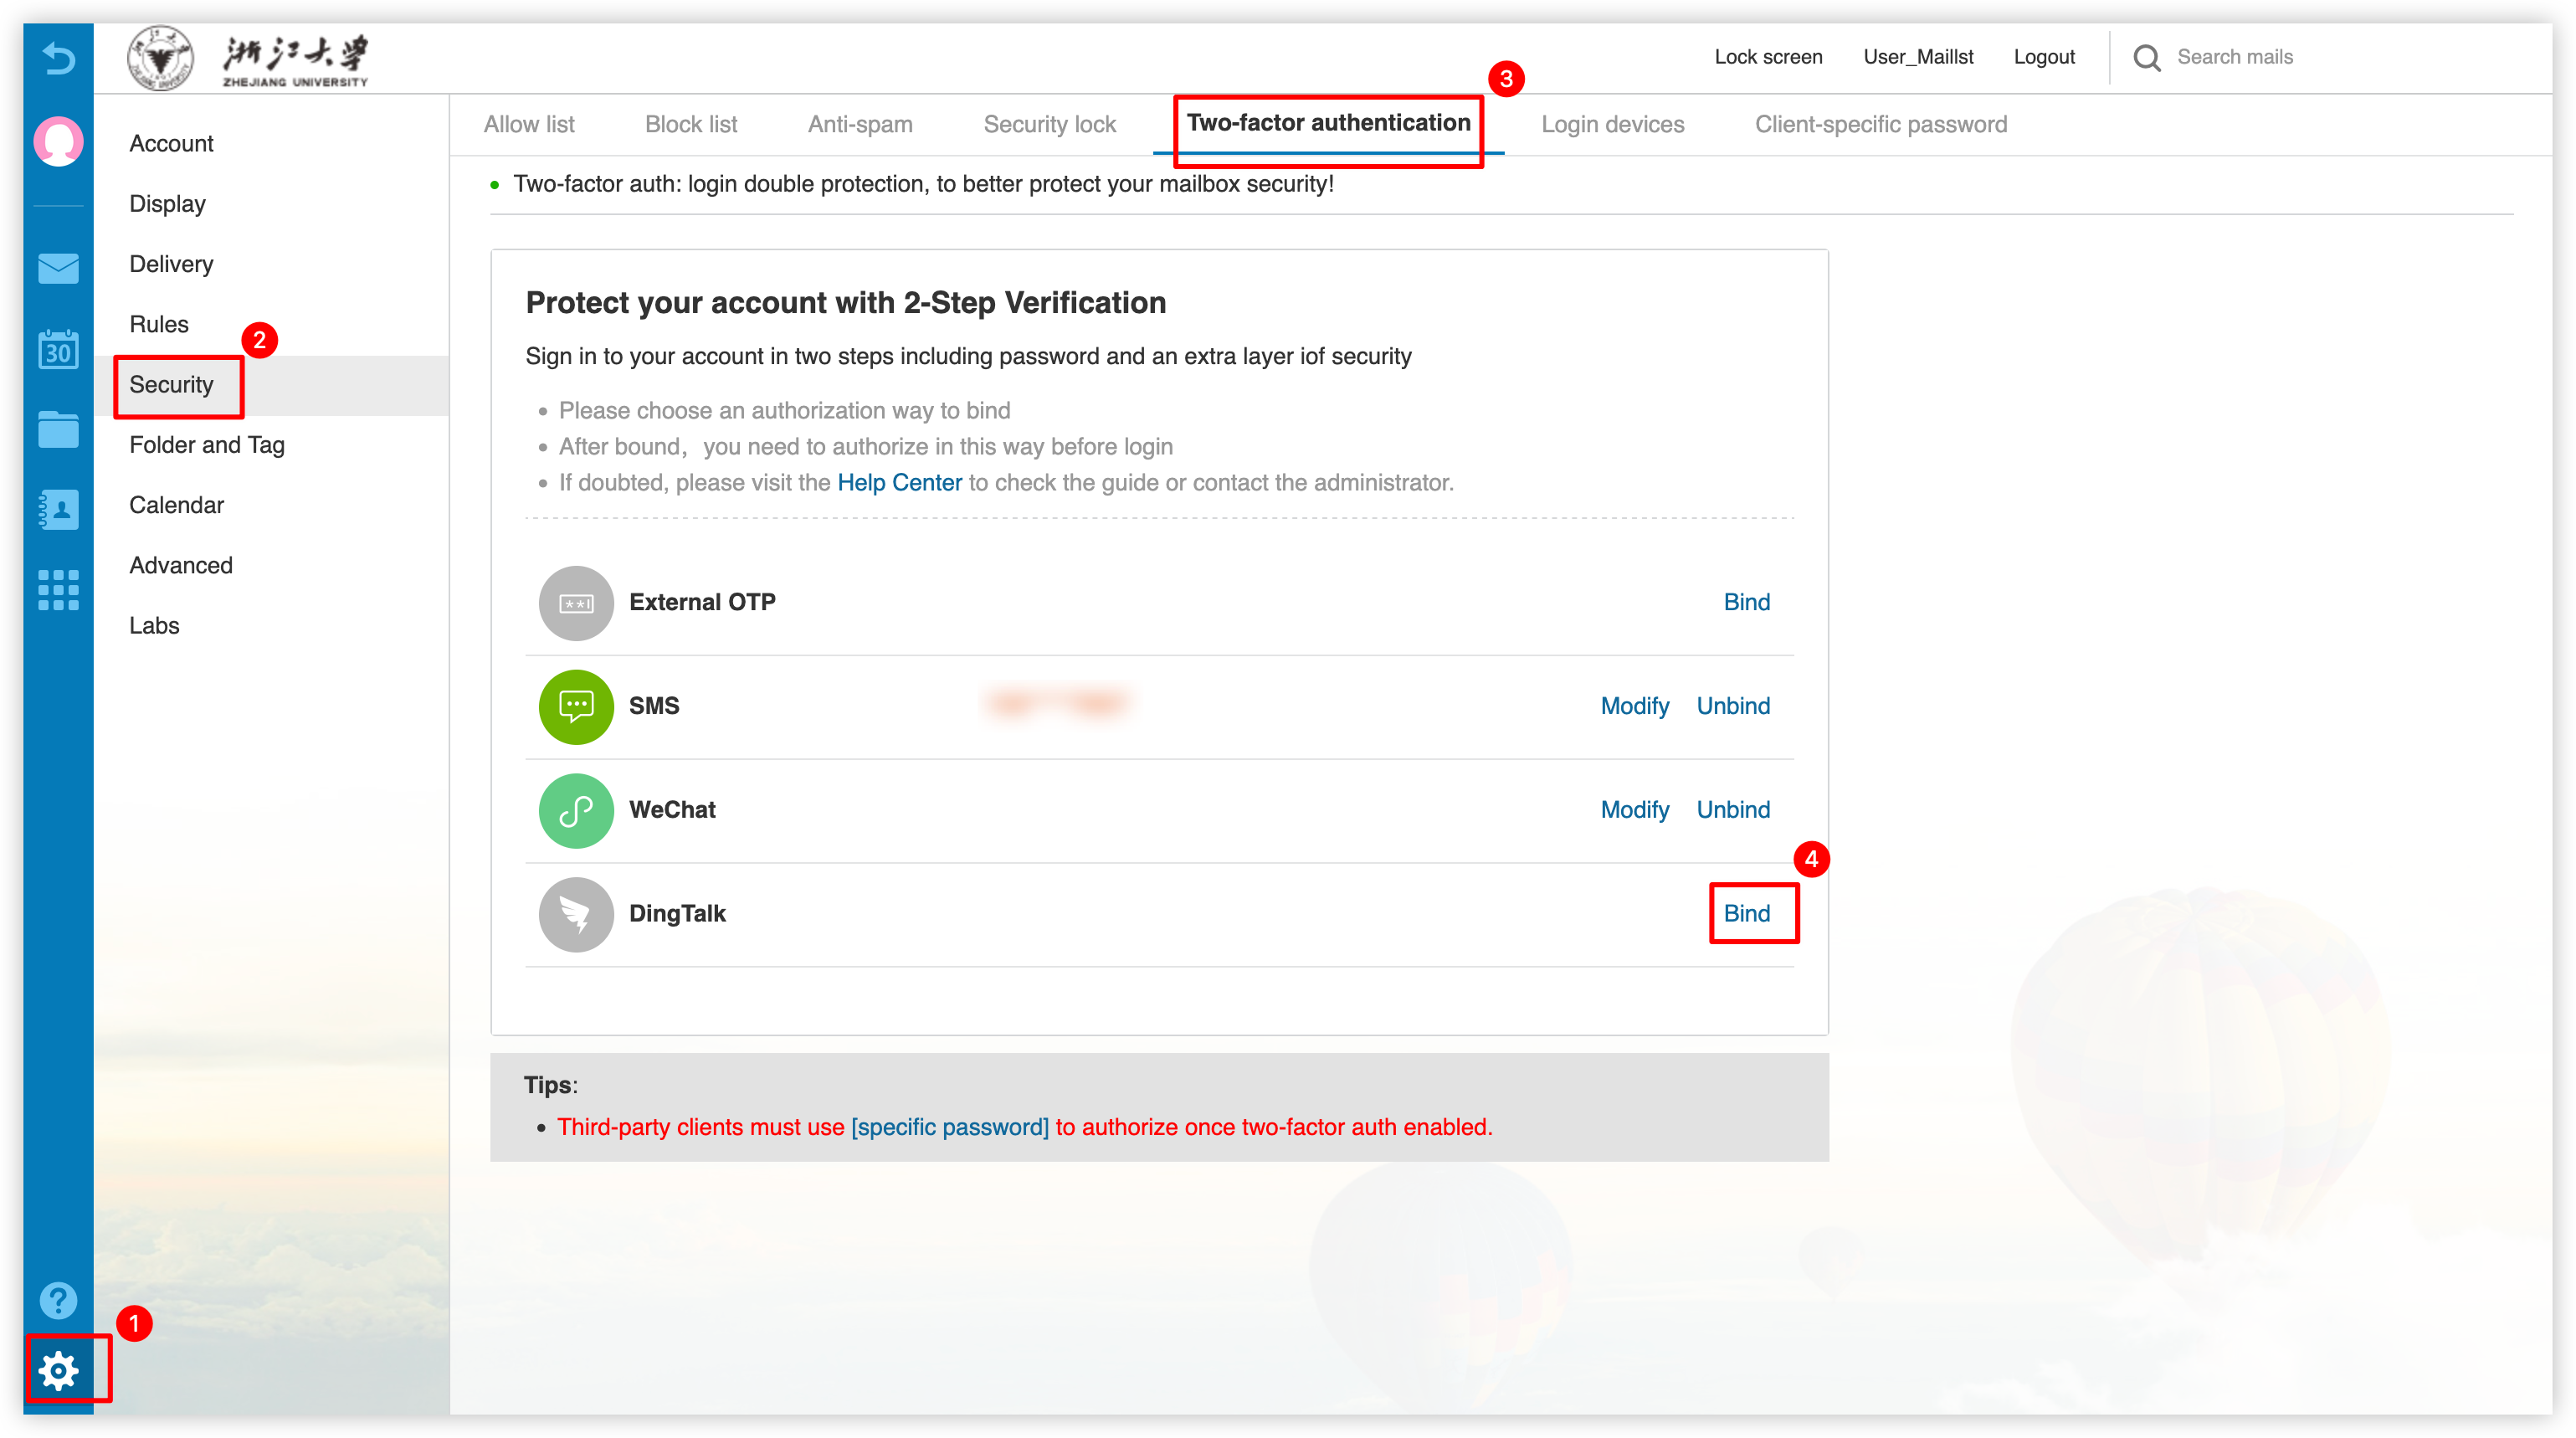Switch to the Login devices tab

tap(1612, 124)
